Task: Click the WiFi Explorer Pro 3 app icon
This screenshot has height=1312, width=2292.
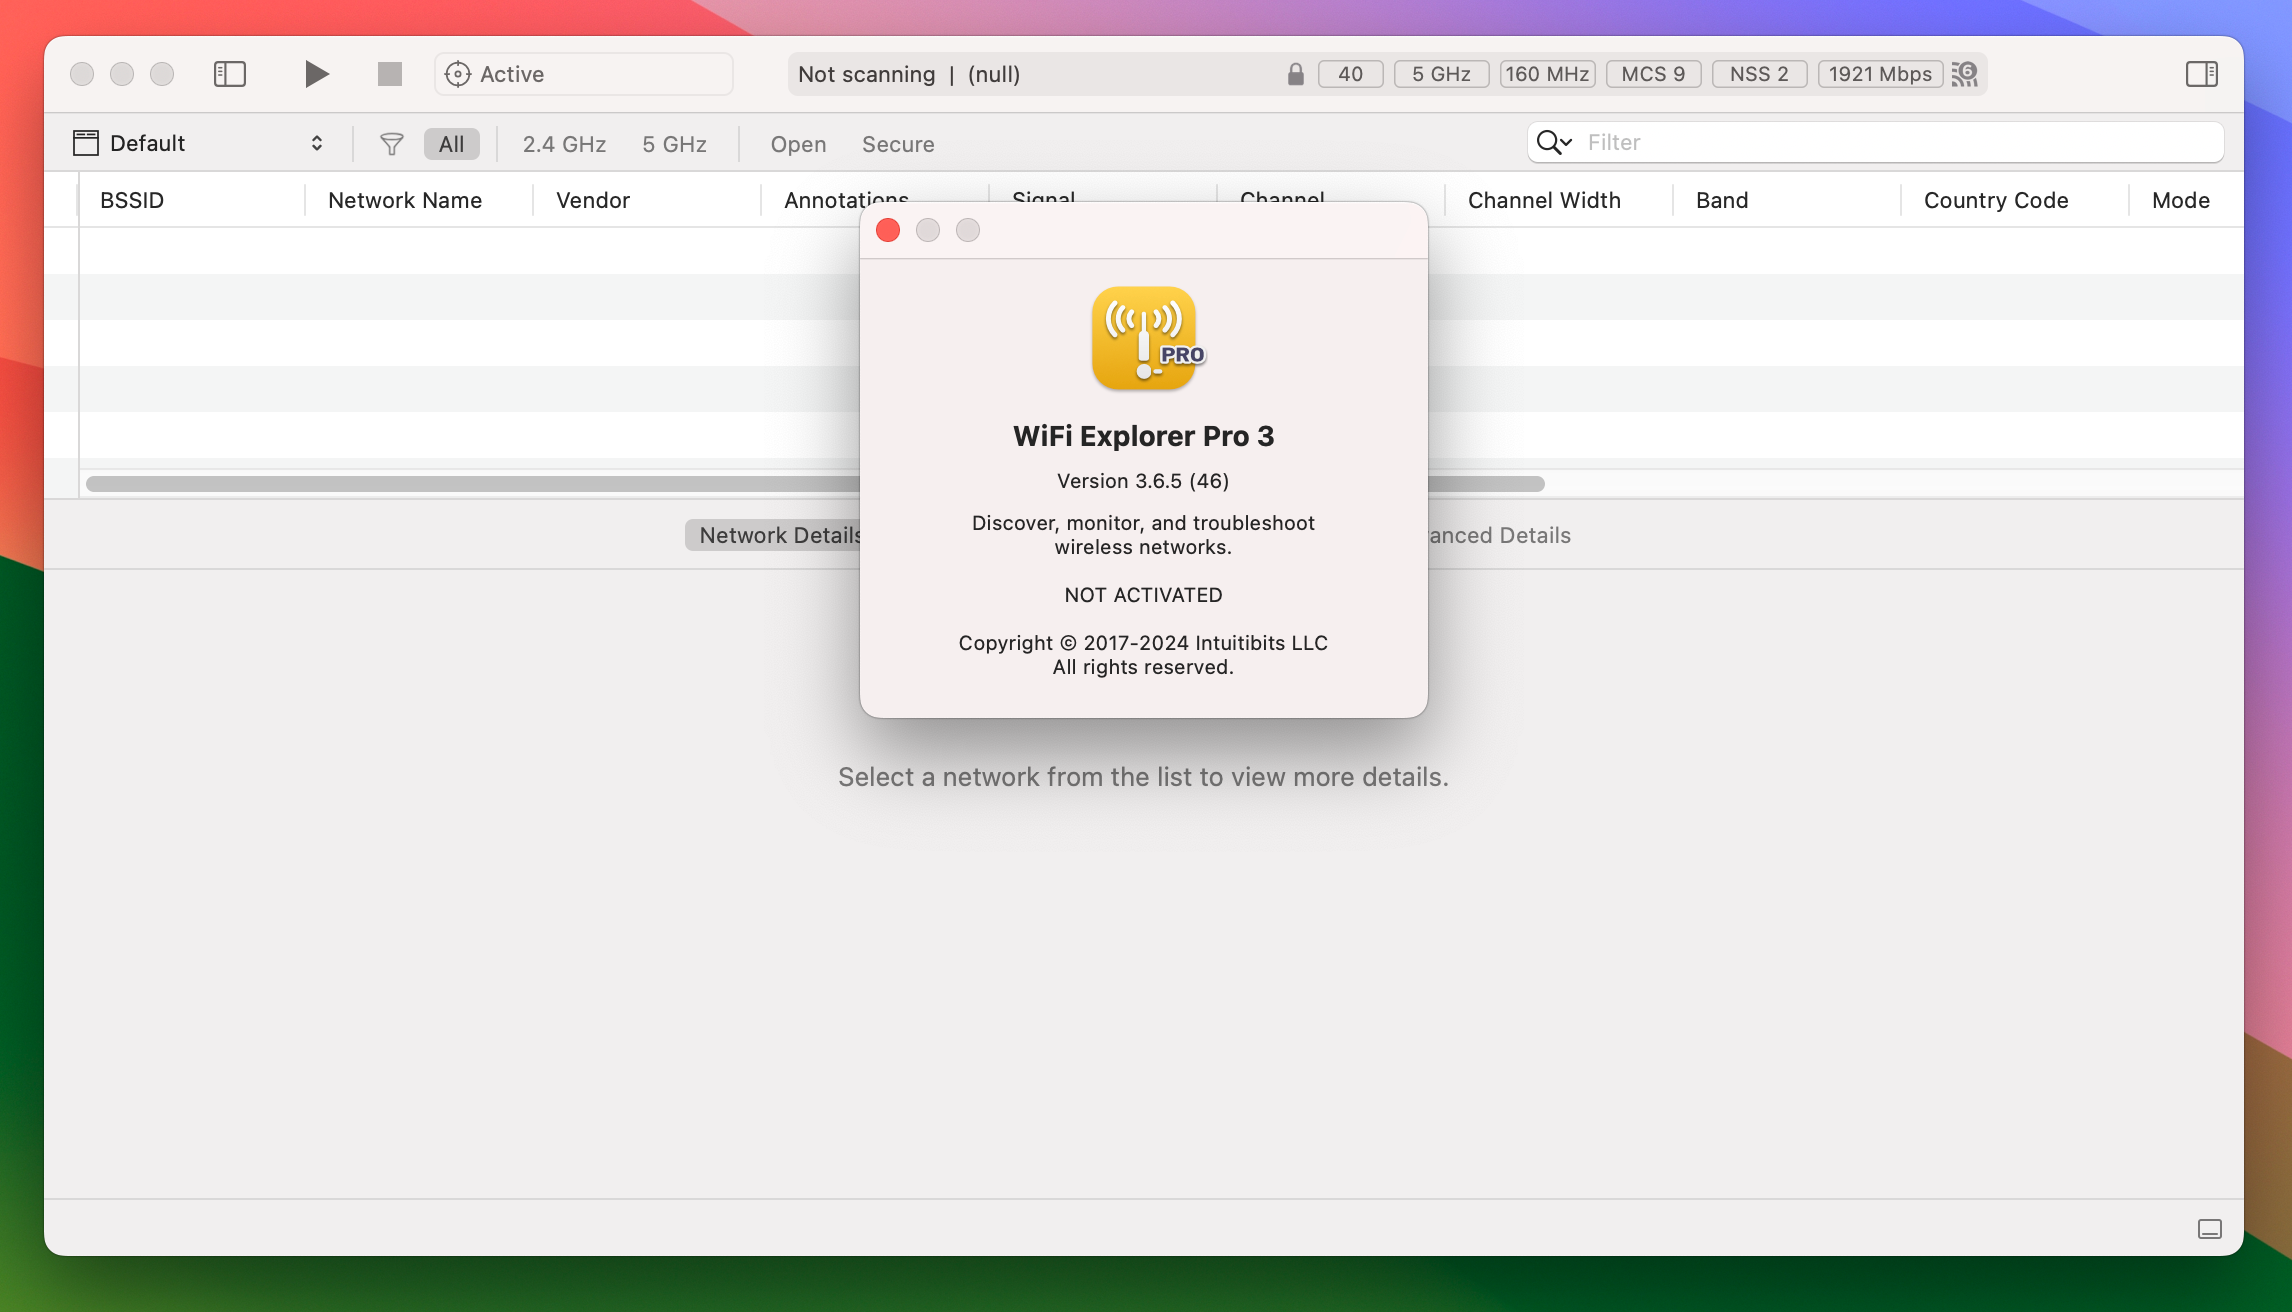Action: click(x=1143, y=337)
